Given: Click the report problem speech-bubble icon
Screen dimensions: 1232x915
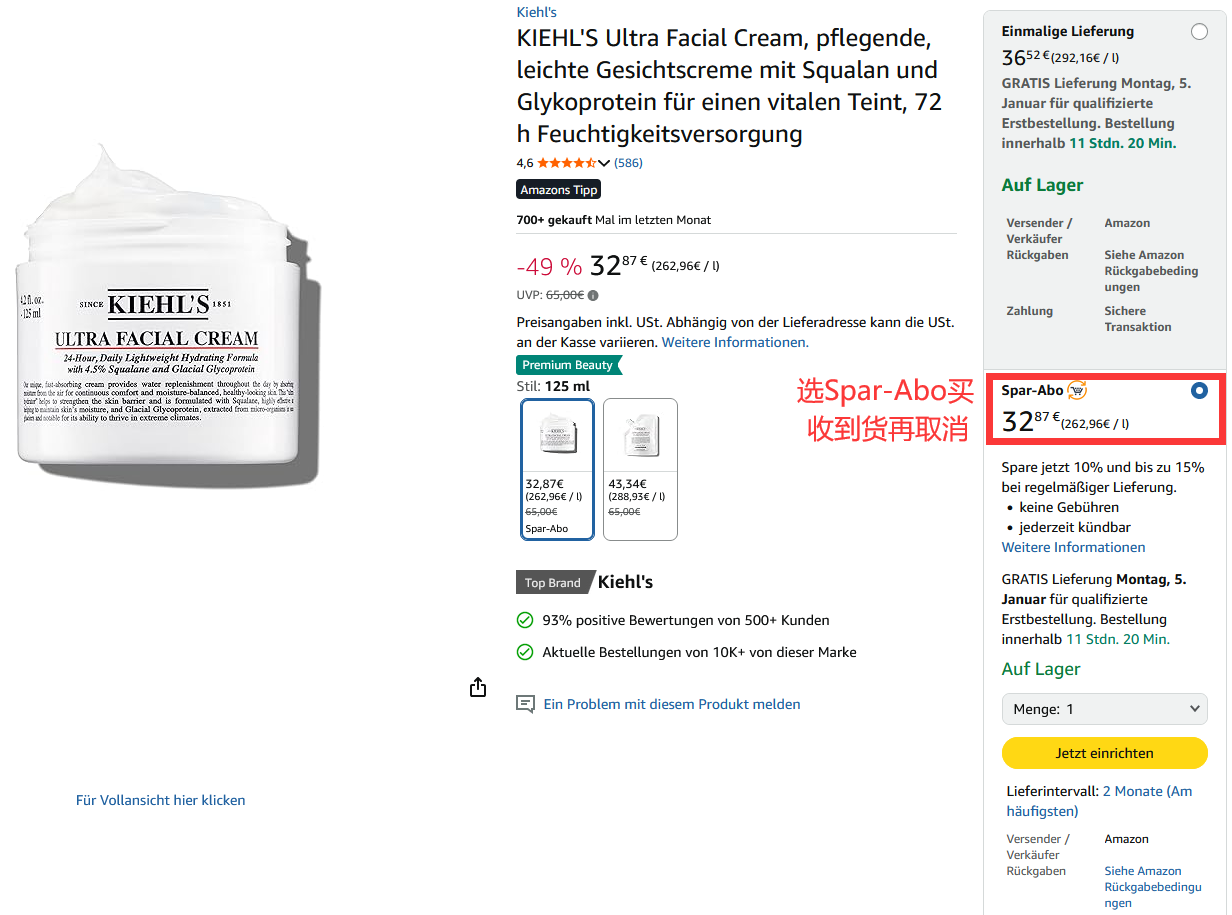Looking at the screenshot, I should 525,704.
